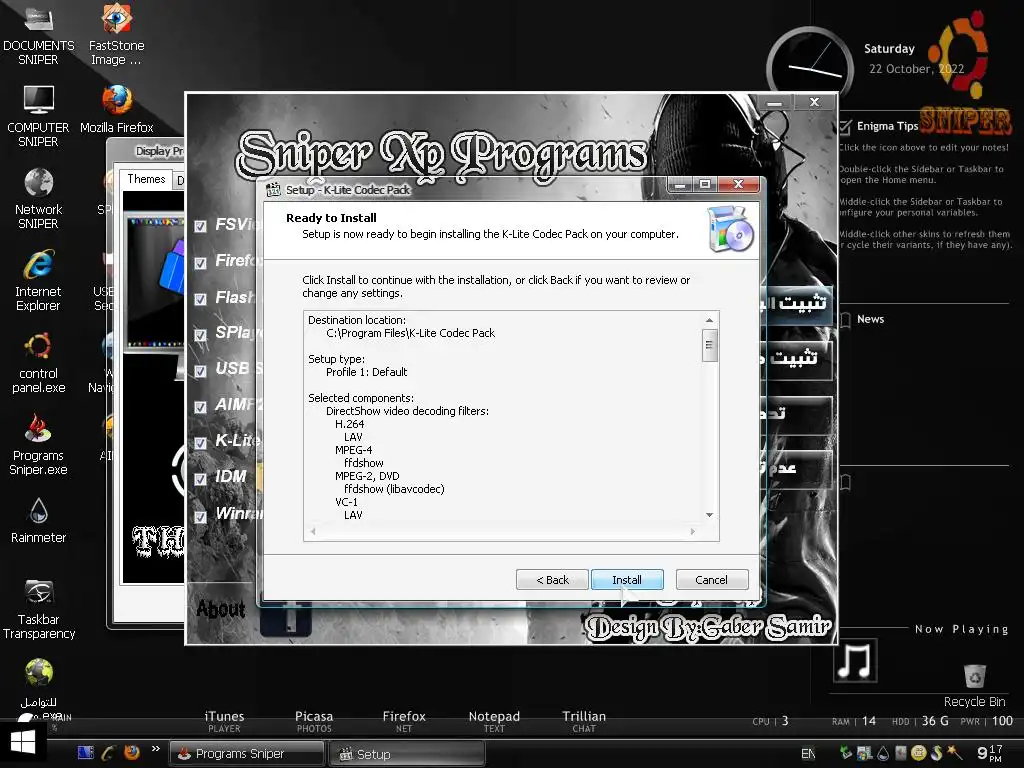
Task: Toggle the IDM checkbox
Action: click(200, 479)
